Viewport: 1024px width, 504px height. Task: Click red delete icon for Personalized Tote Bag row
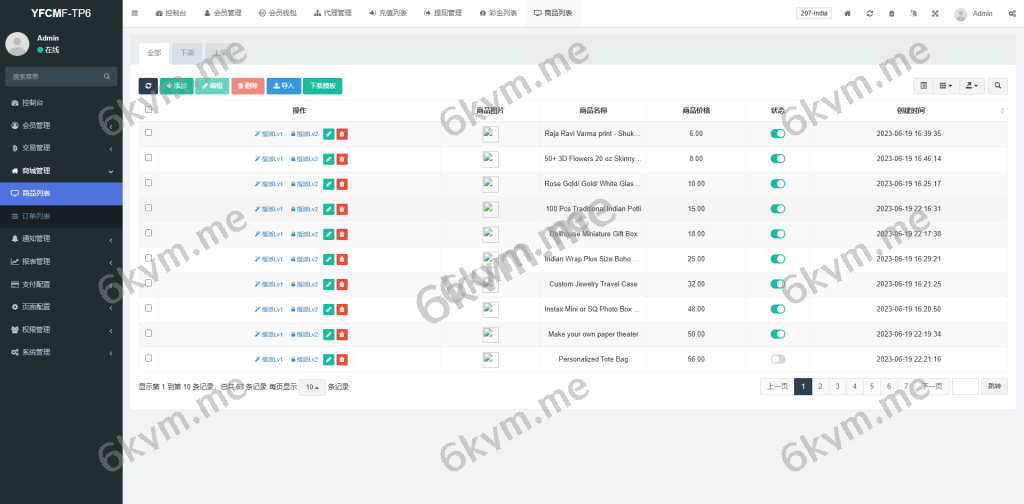tap(342, 359)
